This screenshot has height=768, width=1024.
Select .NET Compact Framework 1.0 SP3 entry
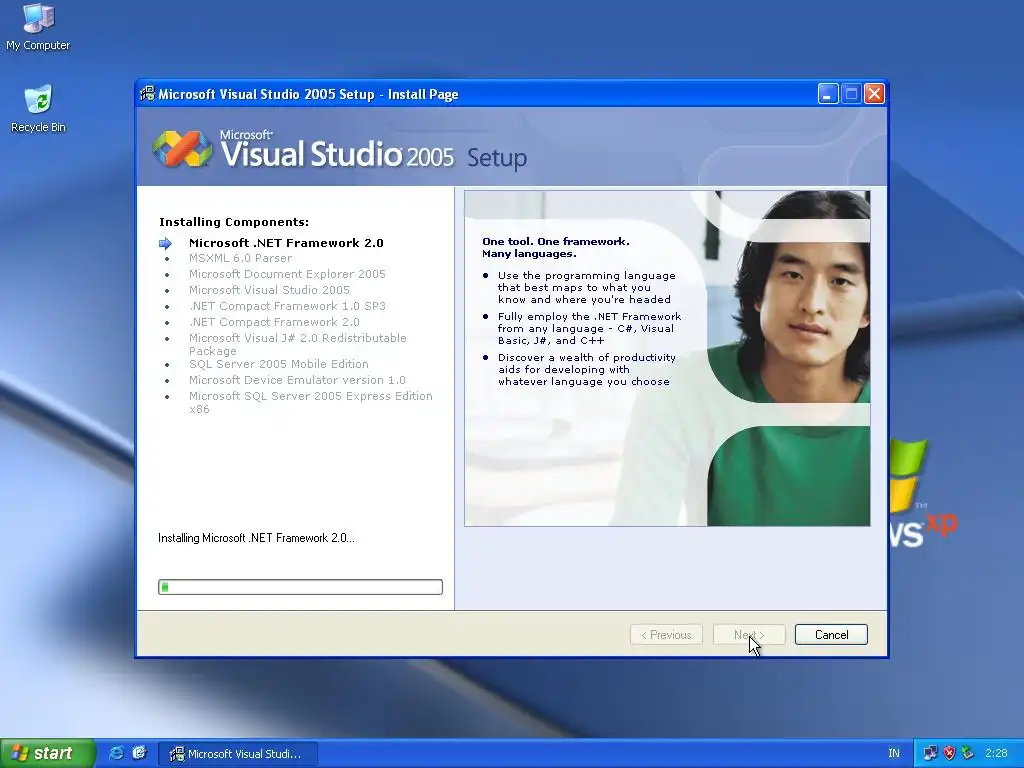coord(287,306)
